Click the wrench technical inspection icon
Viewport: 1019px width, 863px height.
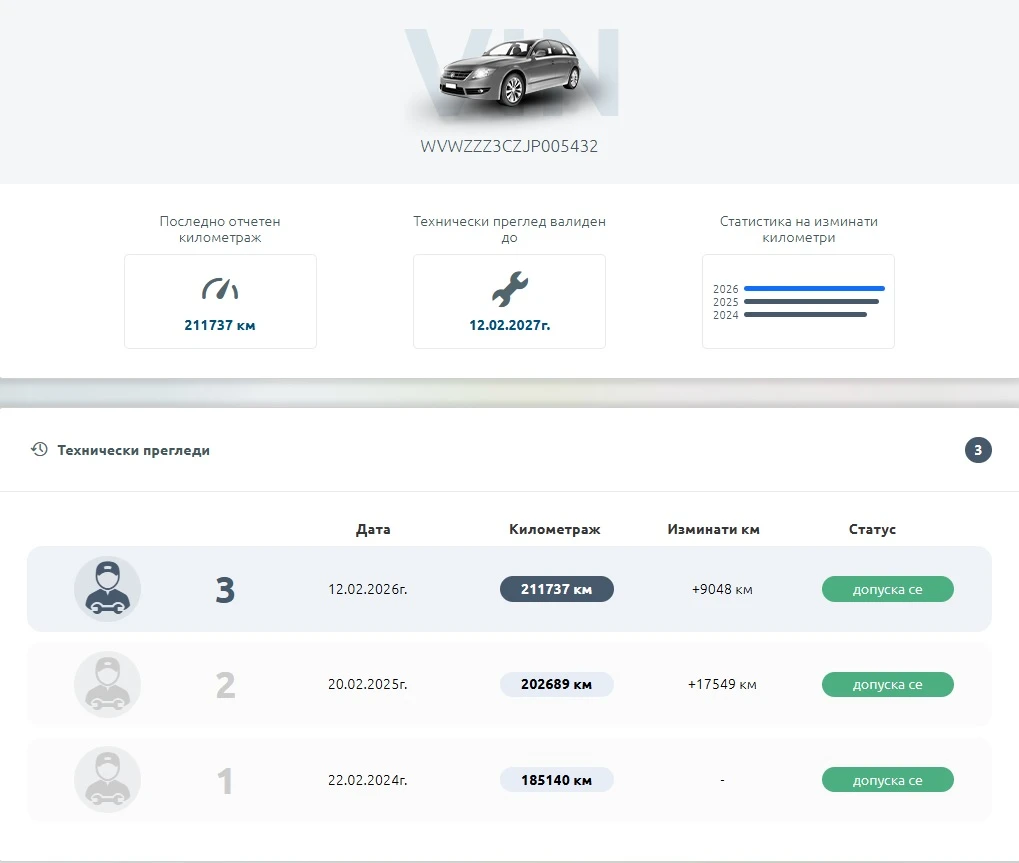509,289
